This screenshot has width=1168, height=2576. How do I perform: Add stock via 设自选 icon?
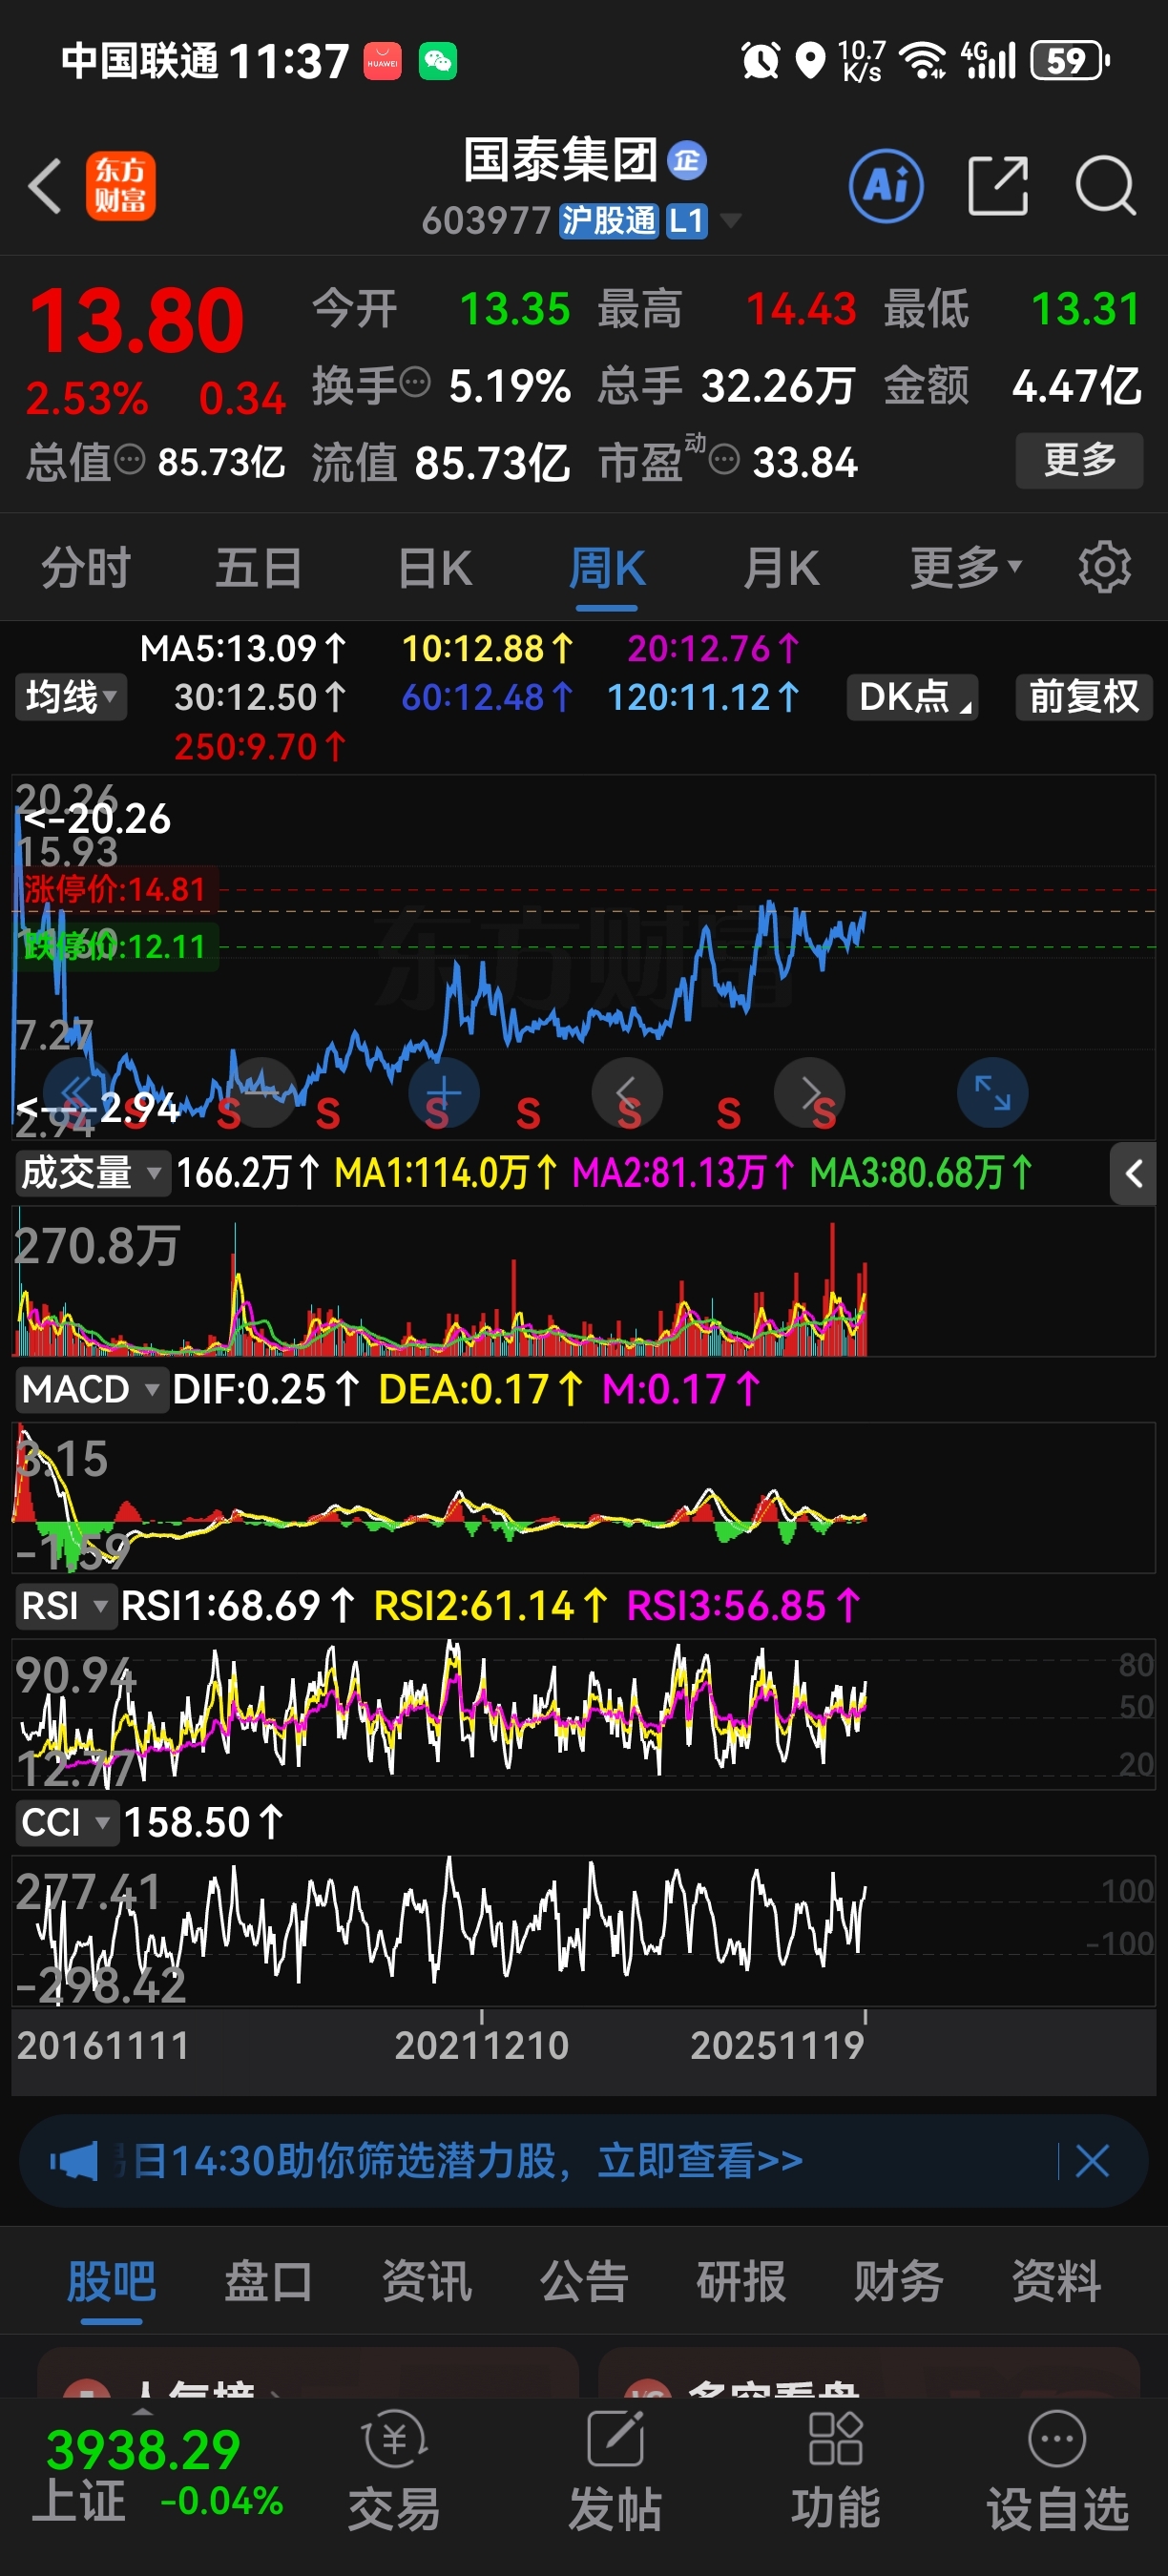click(x=1057, y=2470)
